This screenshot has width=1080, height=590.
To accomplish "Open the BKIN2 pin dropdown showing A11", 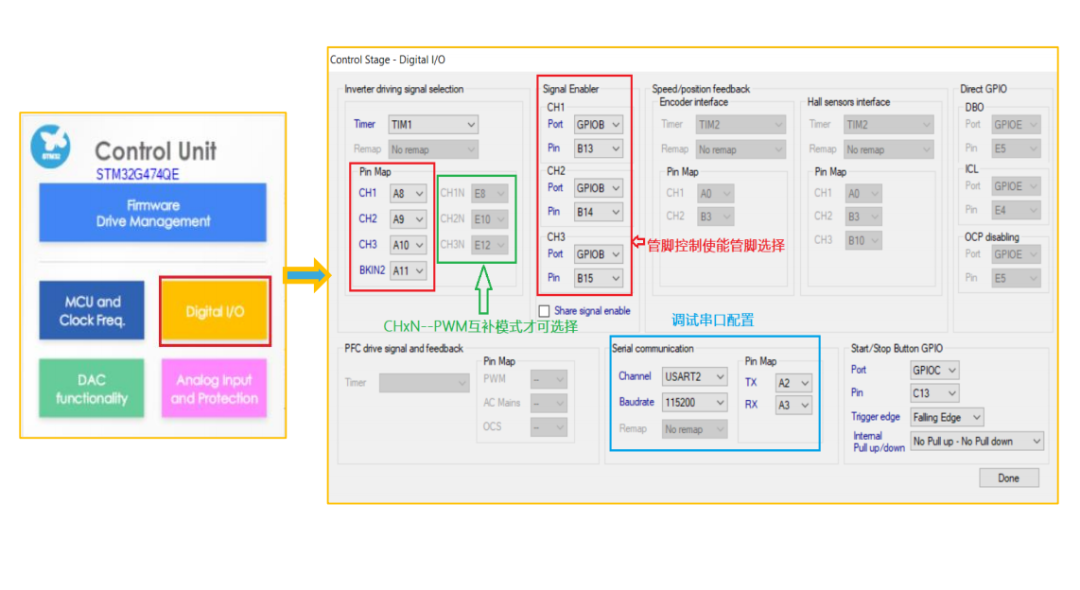I will (406, 270).
